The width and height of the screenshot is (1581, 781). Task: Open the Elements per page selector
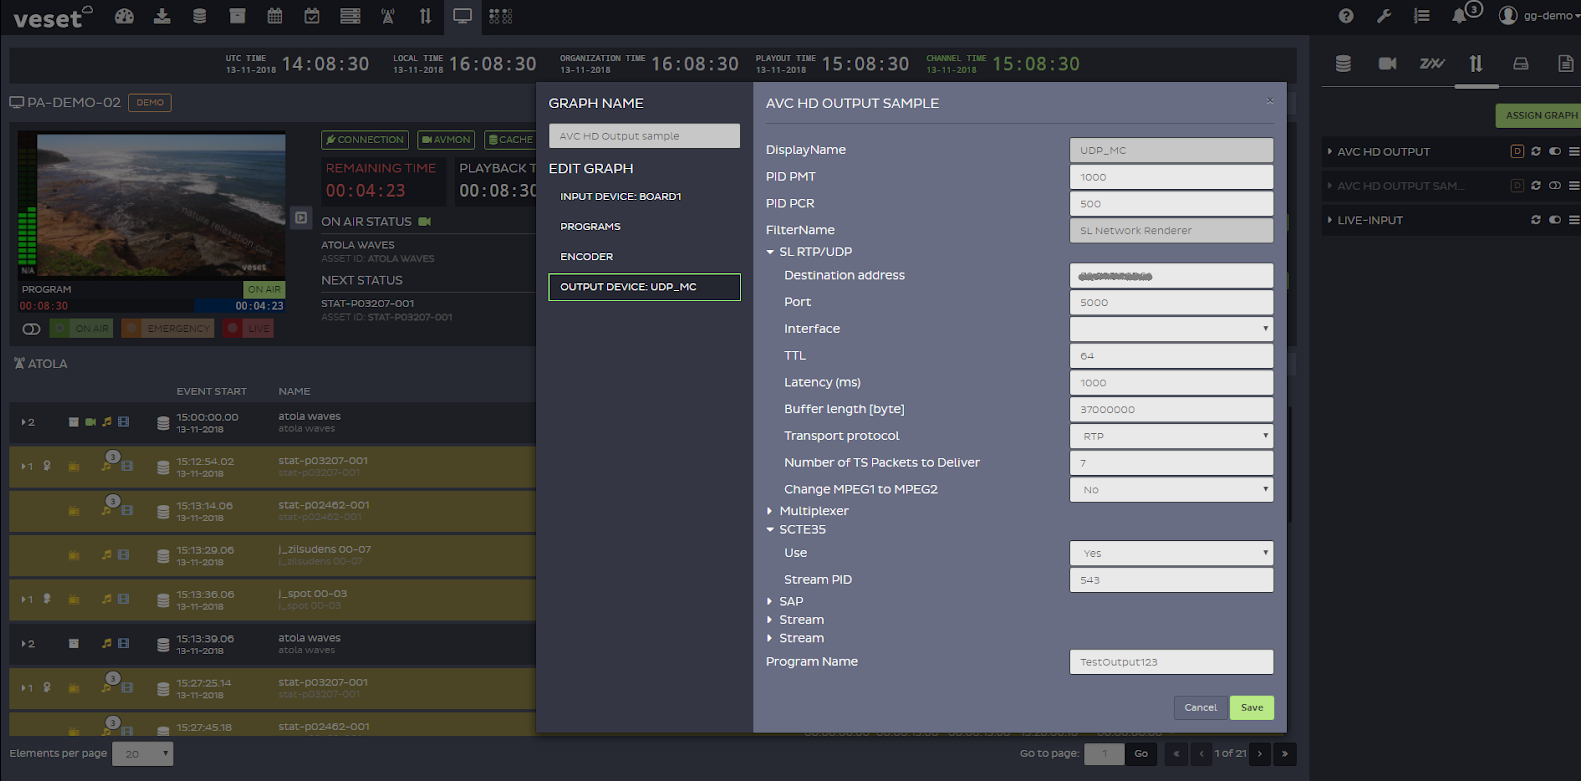(x=142, y=754)
